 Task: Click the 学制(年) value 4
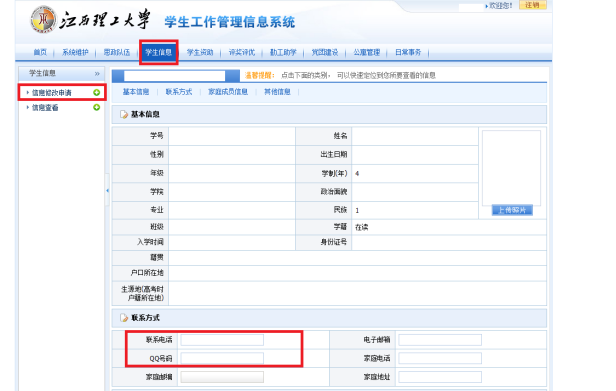(357, 173)
